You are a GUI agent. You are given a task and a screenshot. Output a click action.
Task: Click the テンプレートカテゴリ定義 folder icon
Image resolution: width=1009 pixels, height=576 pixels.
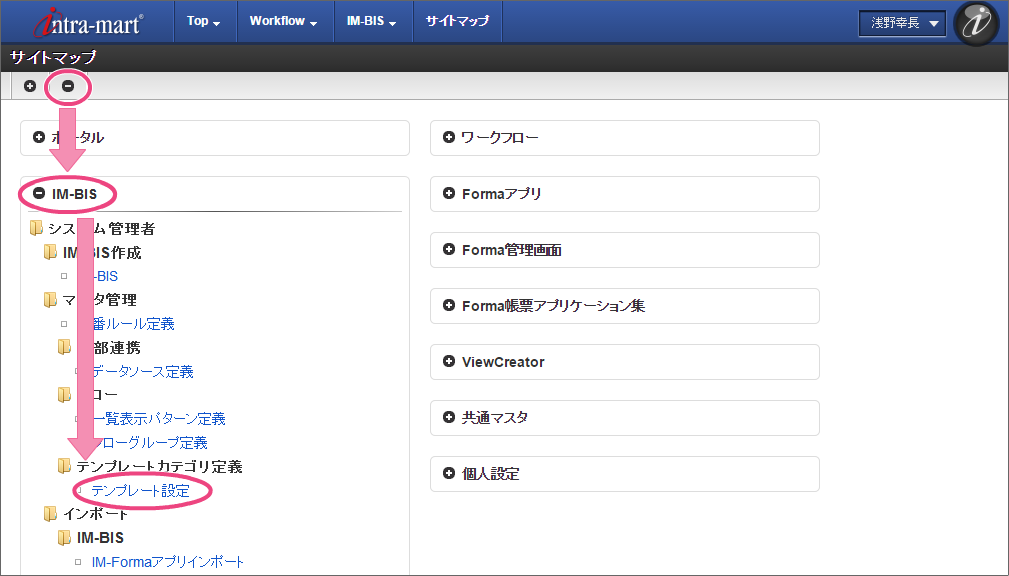(x=64, y=466)
